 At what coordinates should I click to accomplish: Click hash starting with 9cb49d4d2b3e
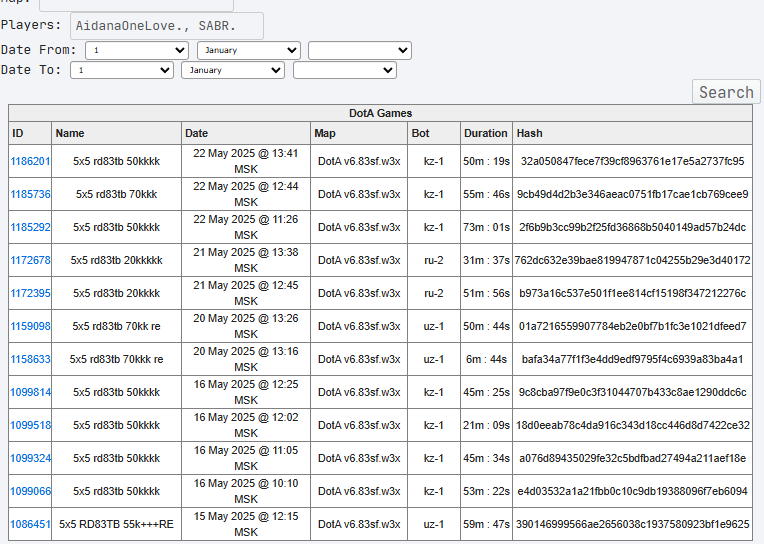[x=632, y=194]
